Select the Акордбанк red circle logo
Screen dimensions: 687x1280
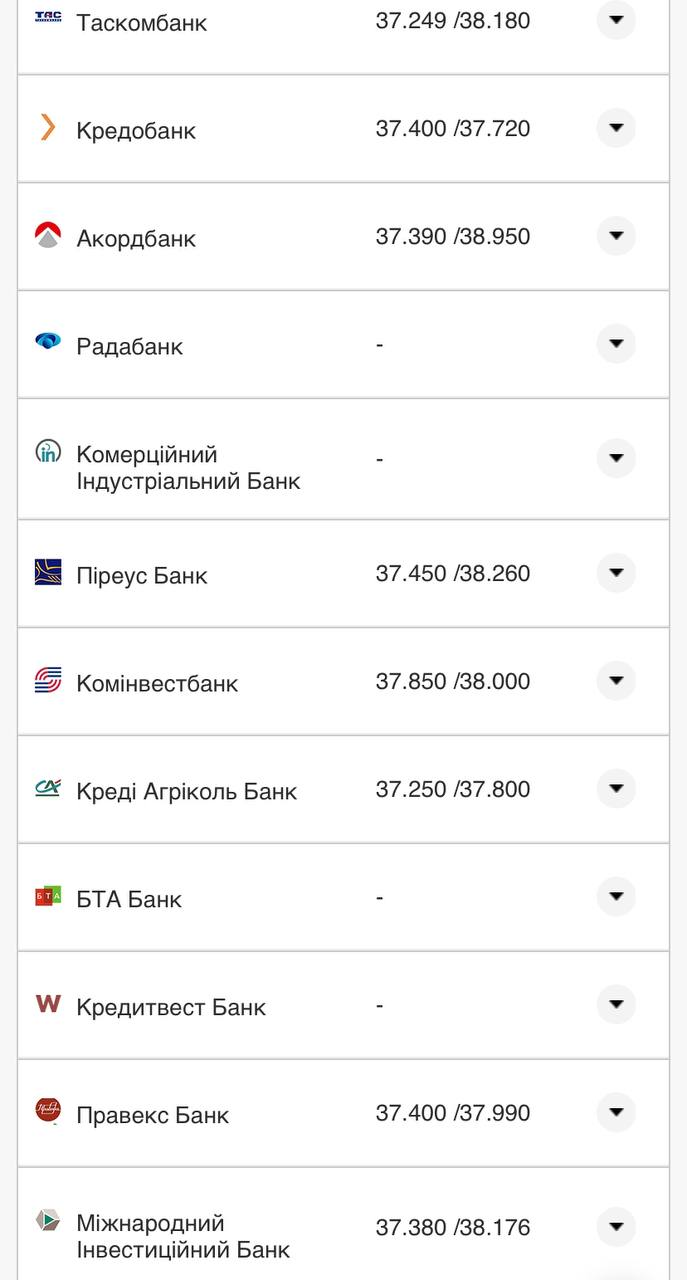point(47,236)
